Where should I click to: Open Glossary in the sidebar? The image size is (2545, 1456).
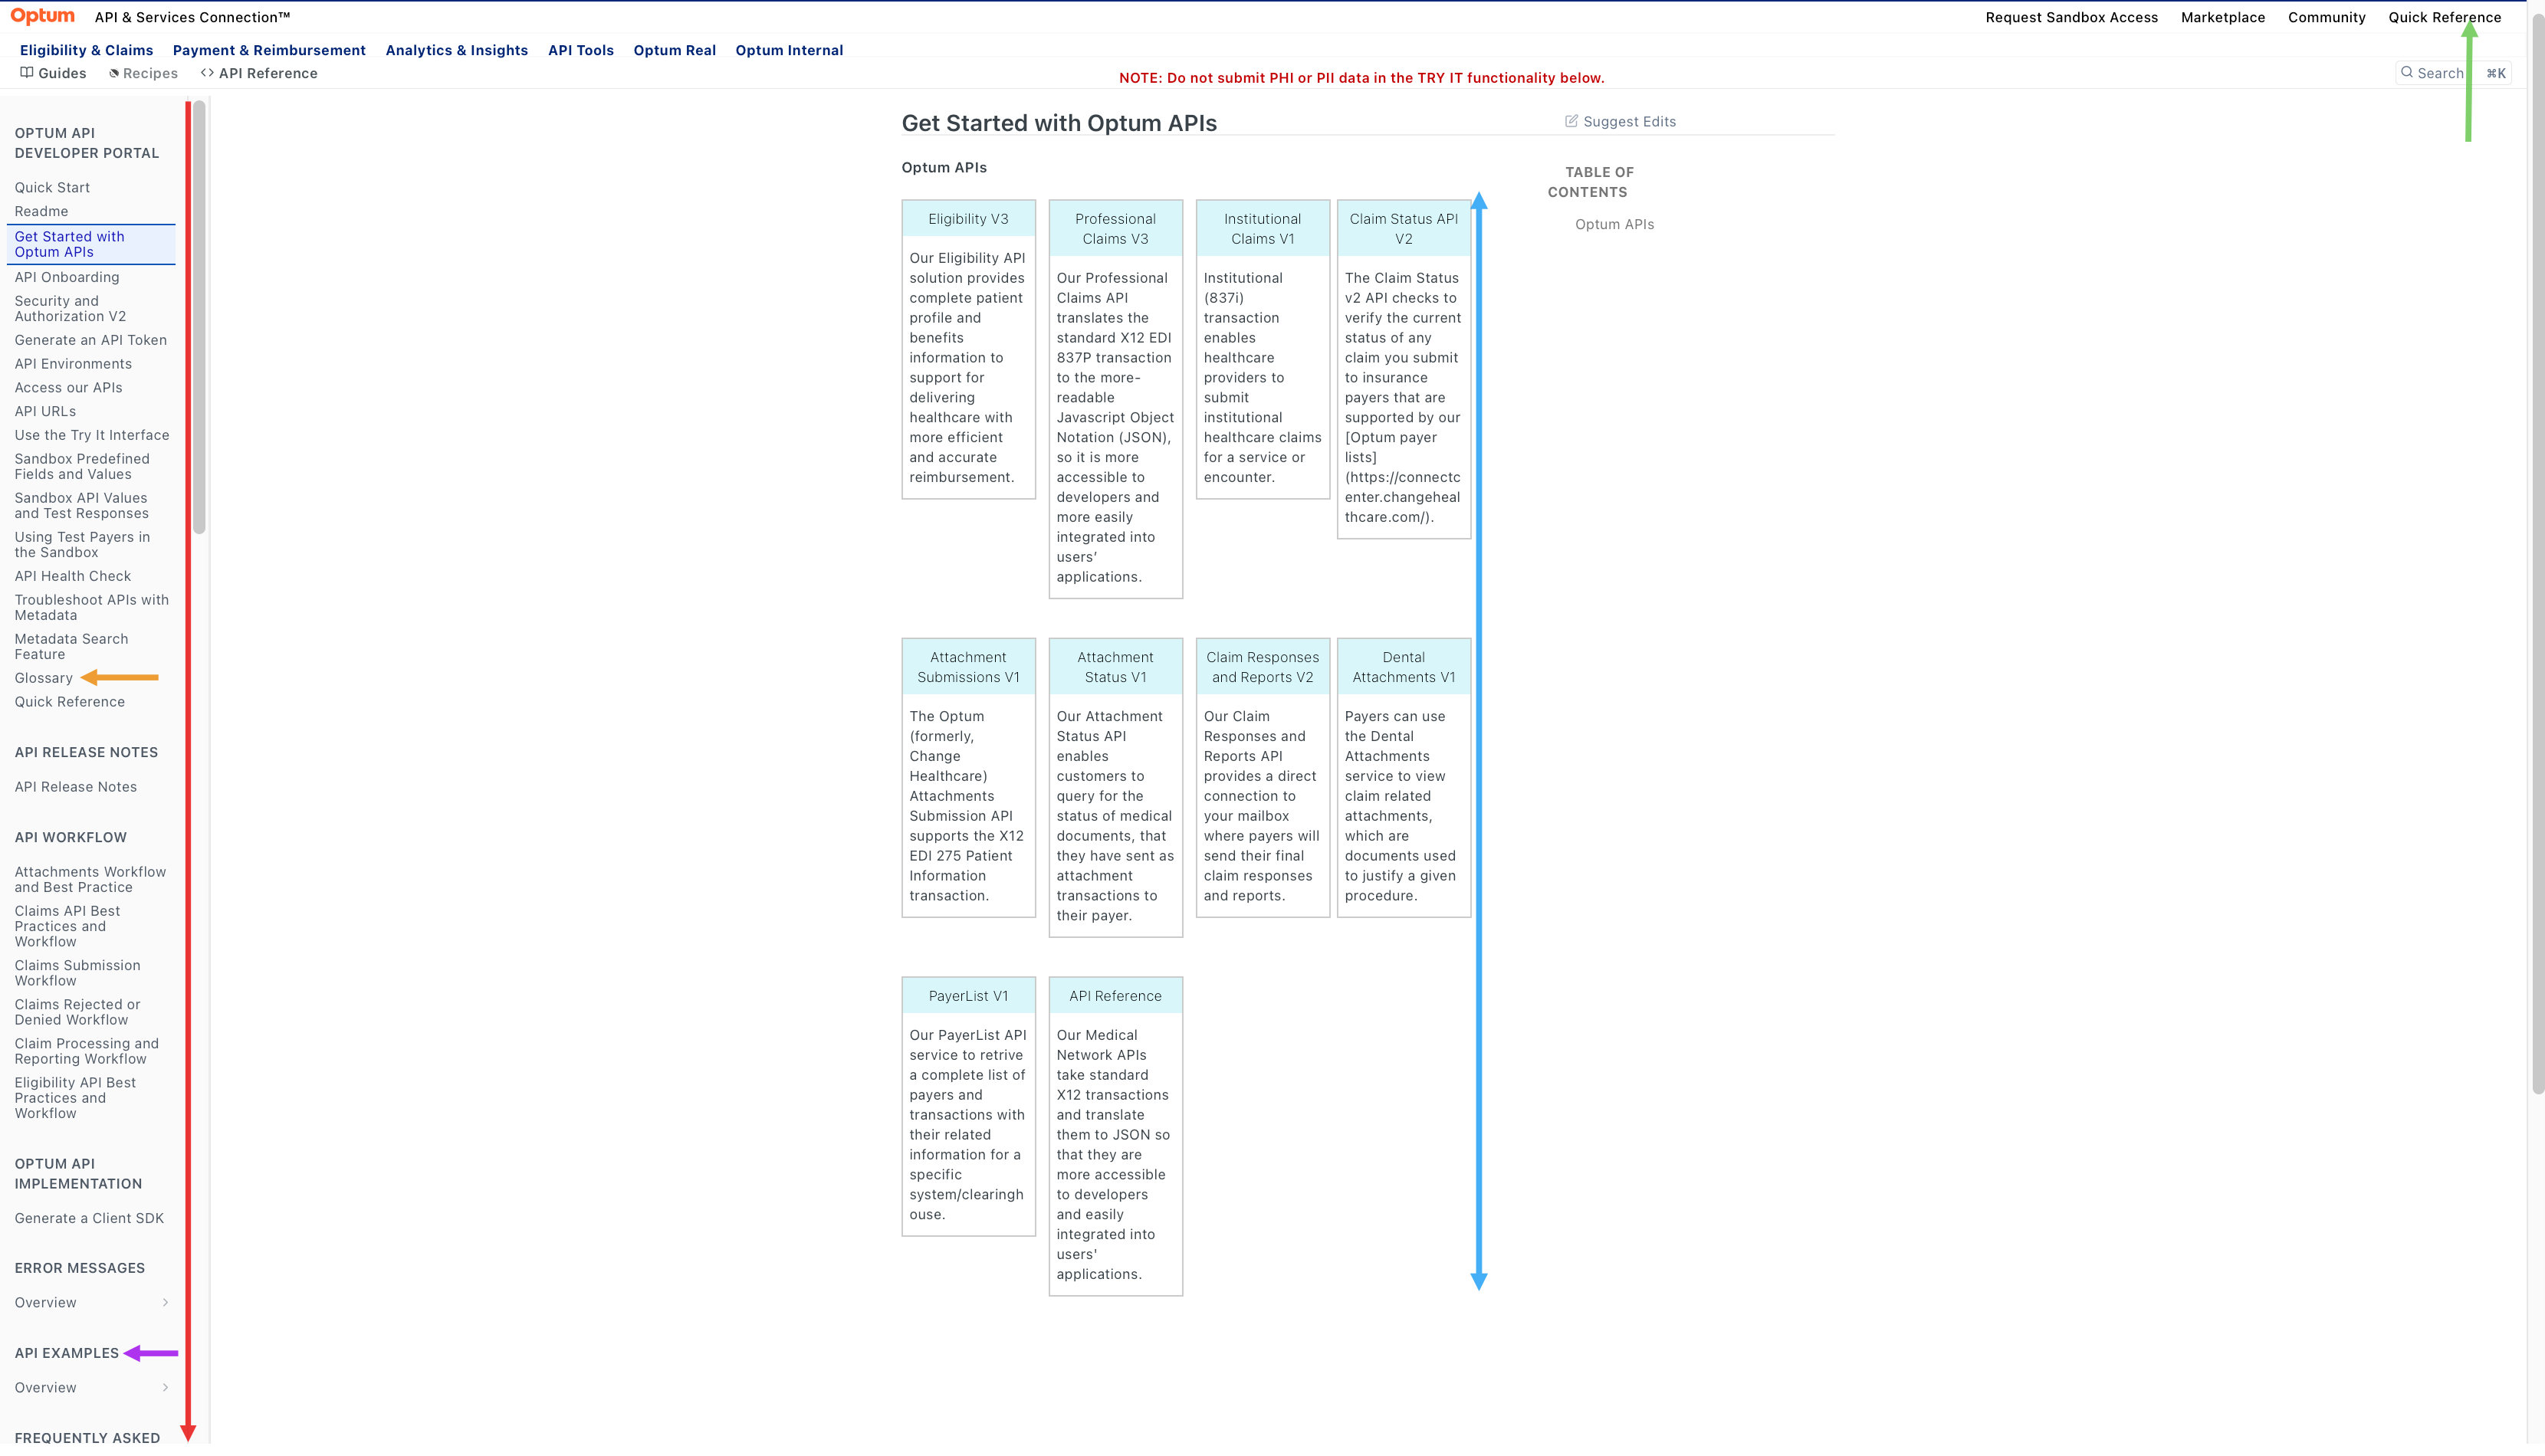tap(43, 678)
